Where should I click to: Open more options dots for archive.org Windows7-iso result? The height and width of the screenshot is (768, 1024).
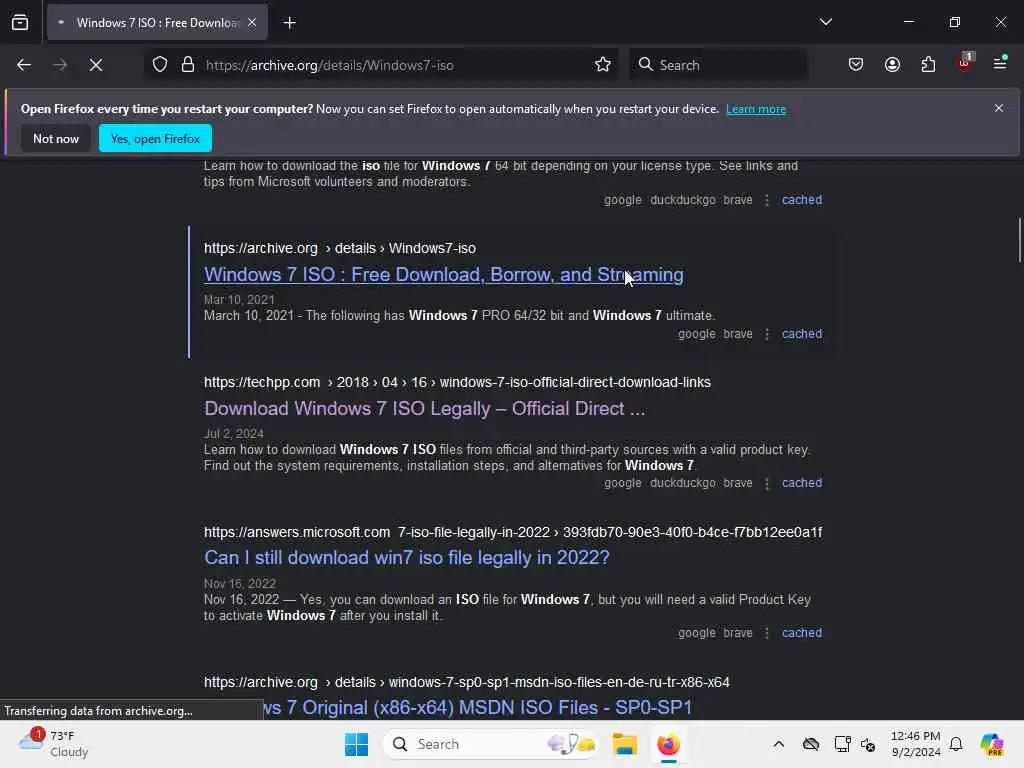767,334
